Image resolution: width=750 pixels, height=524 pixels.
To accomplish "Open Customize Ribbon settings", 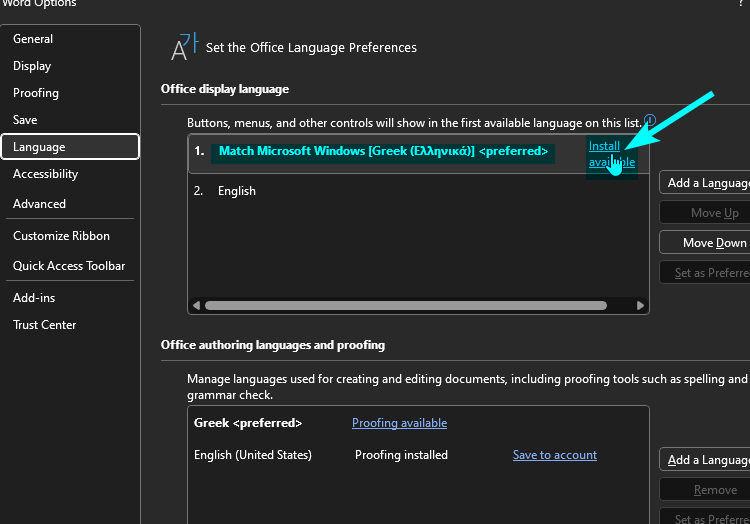I will (61, 236).
